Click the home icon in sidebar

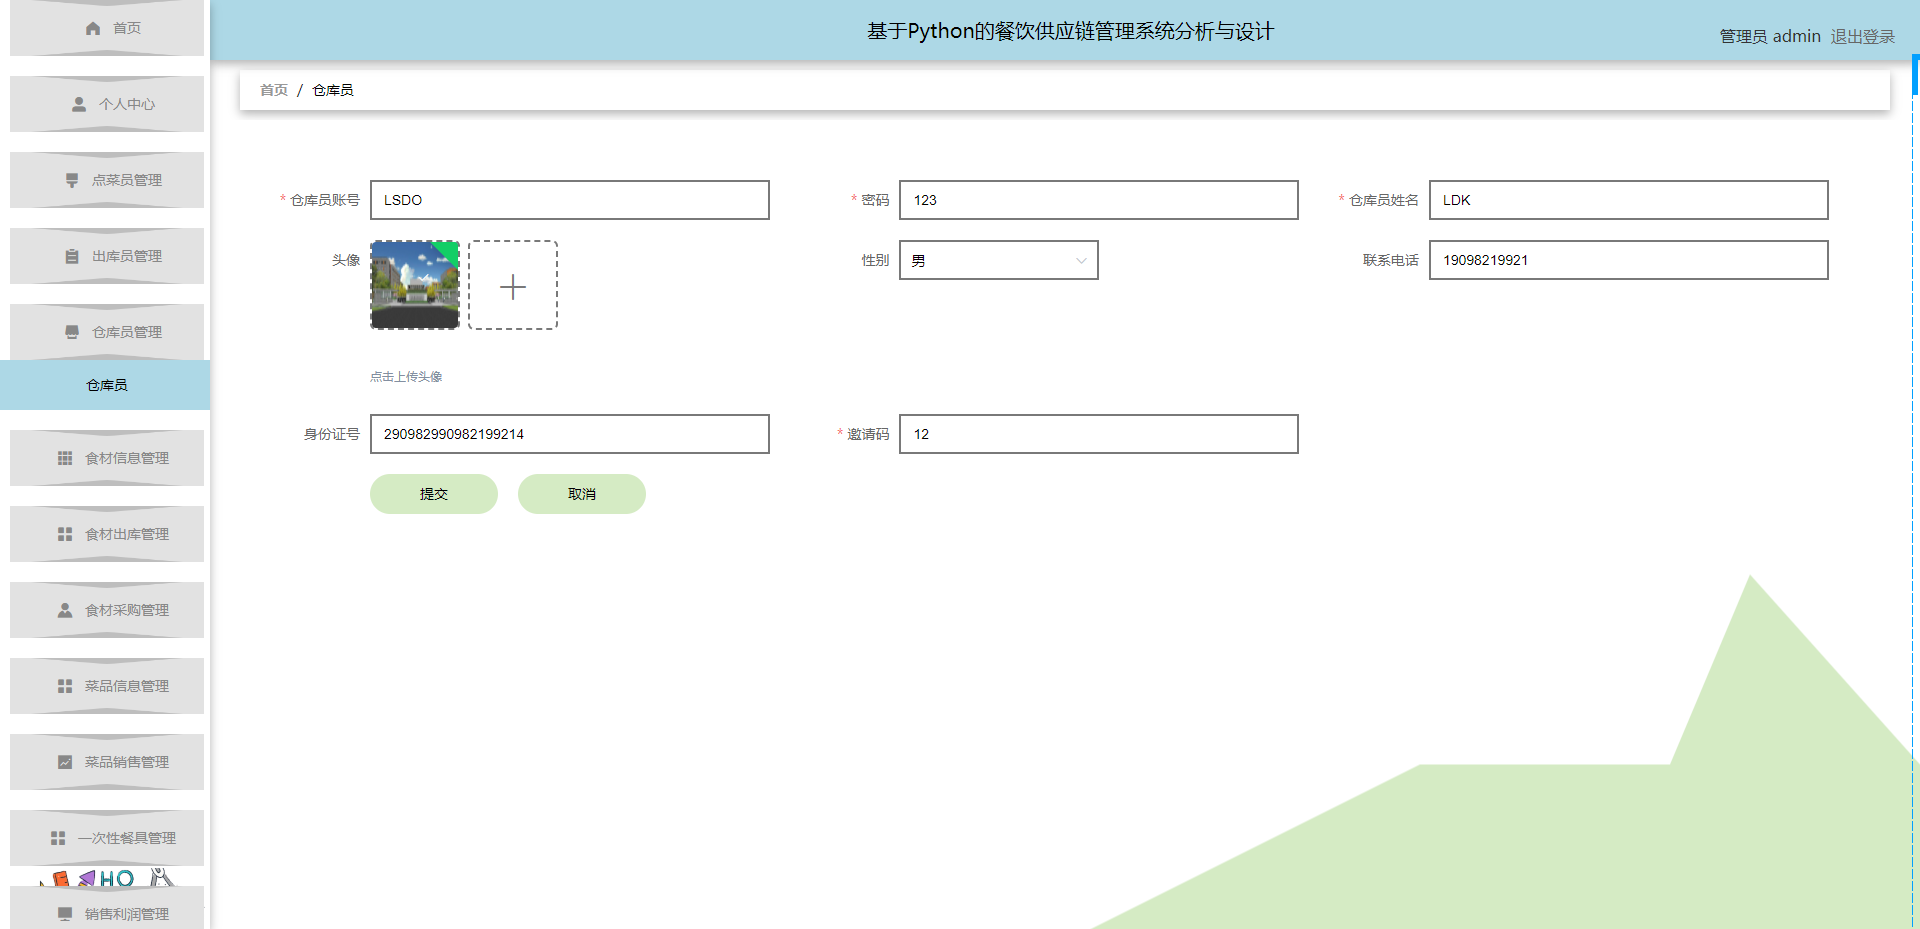click(93, 28)
